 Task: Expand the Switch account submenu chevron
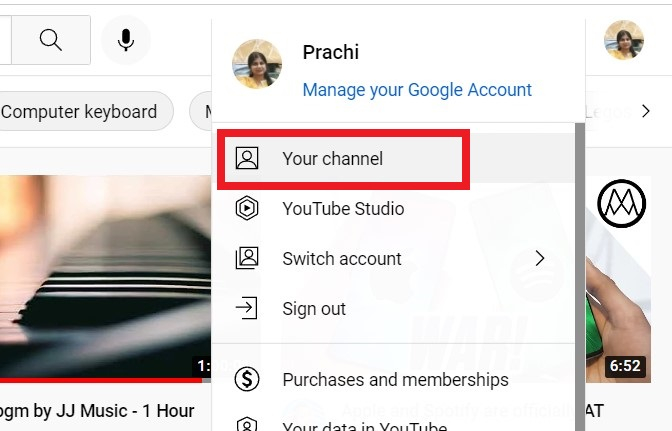[540, 258]
